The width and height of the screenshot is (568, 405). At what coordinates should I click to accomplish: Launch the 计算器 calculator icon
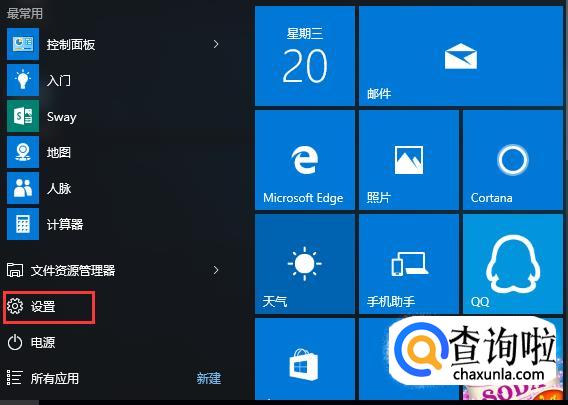coord(23,224)
